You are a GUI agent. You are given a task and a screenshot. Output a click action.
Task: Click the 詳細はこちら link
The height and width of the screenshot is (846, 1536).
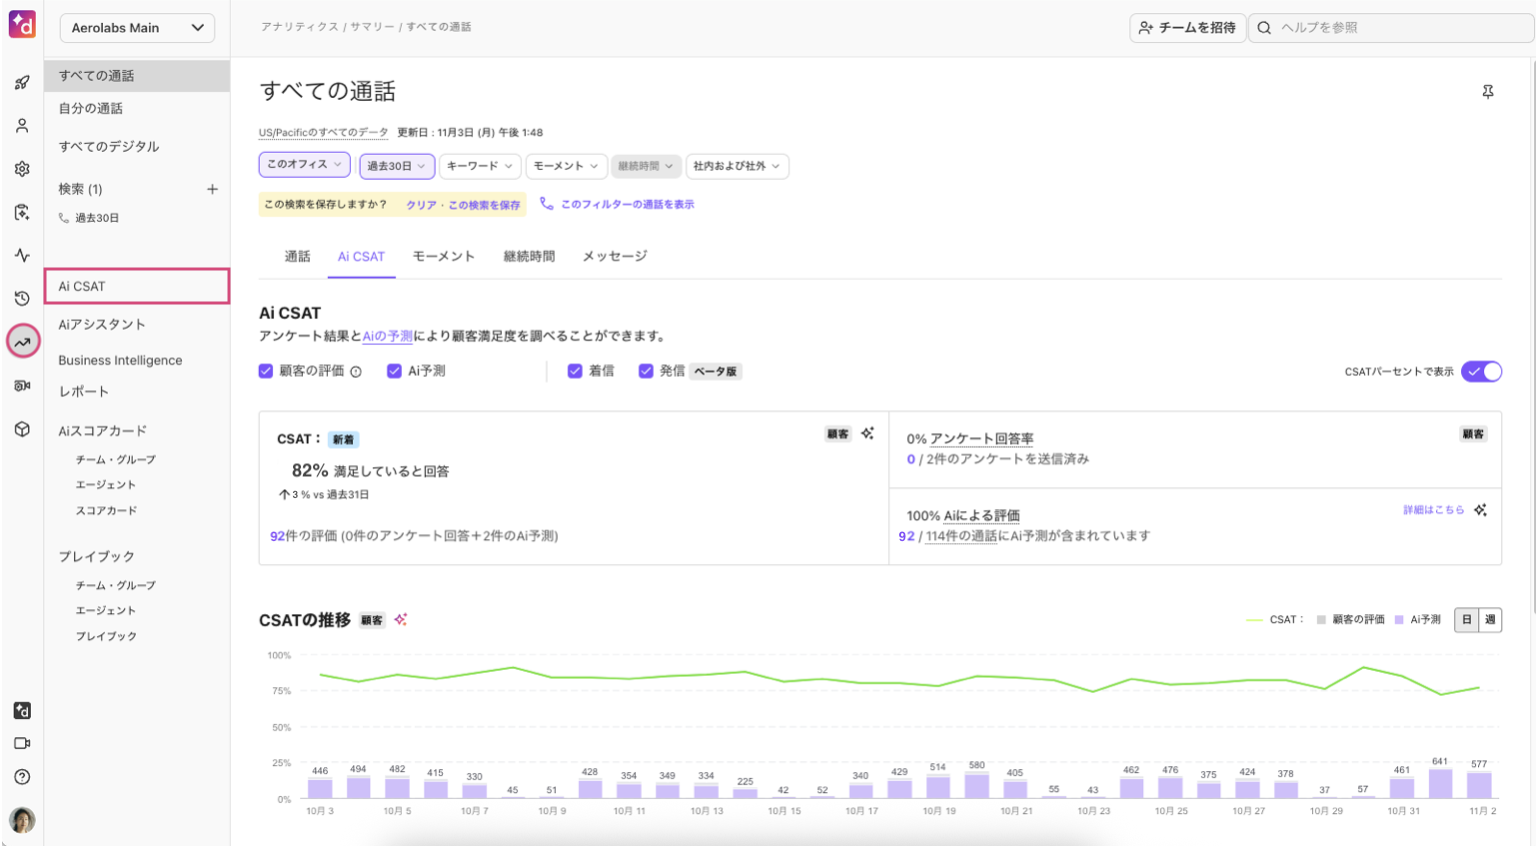point(1433,510)
